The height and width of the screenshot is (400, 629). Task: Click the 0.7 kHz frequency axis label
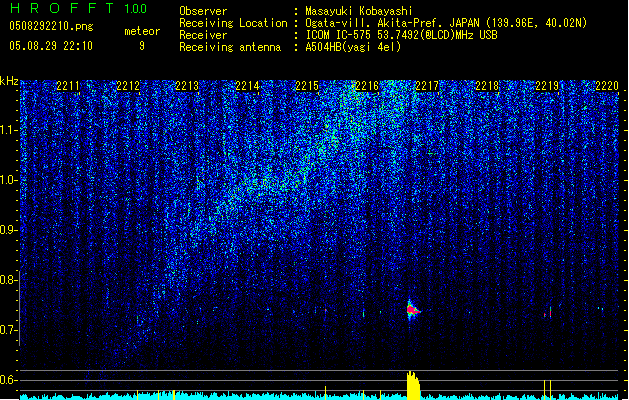9,330
